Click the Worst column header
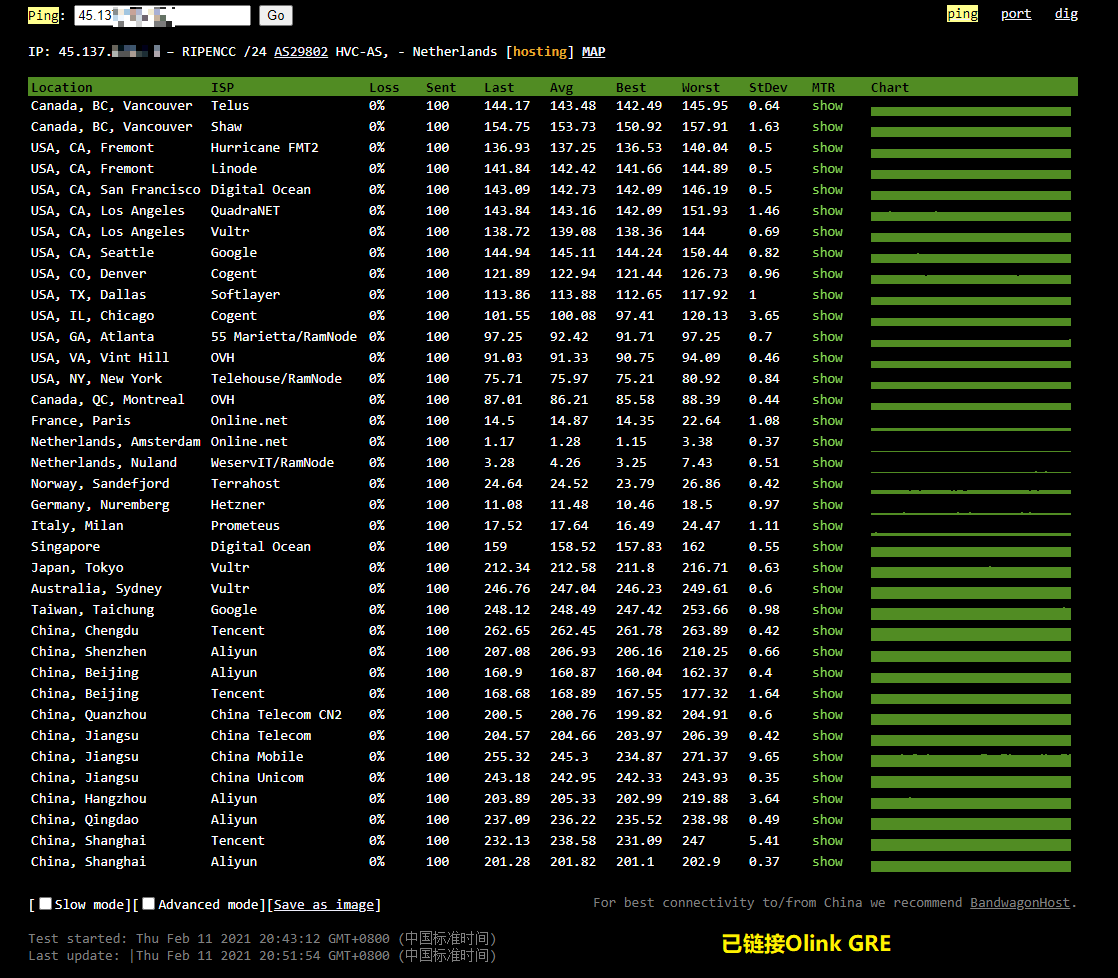This screenshot has height=978, width=1118. click(700, 87)
